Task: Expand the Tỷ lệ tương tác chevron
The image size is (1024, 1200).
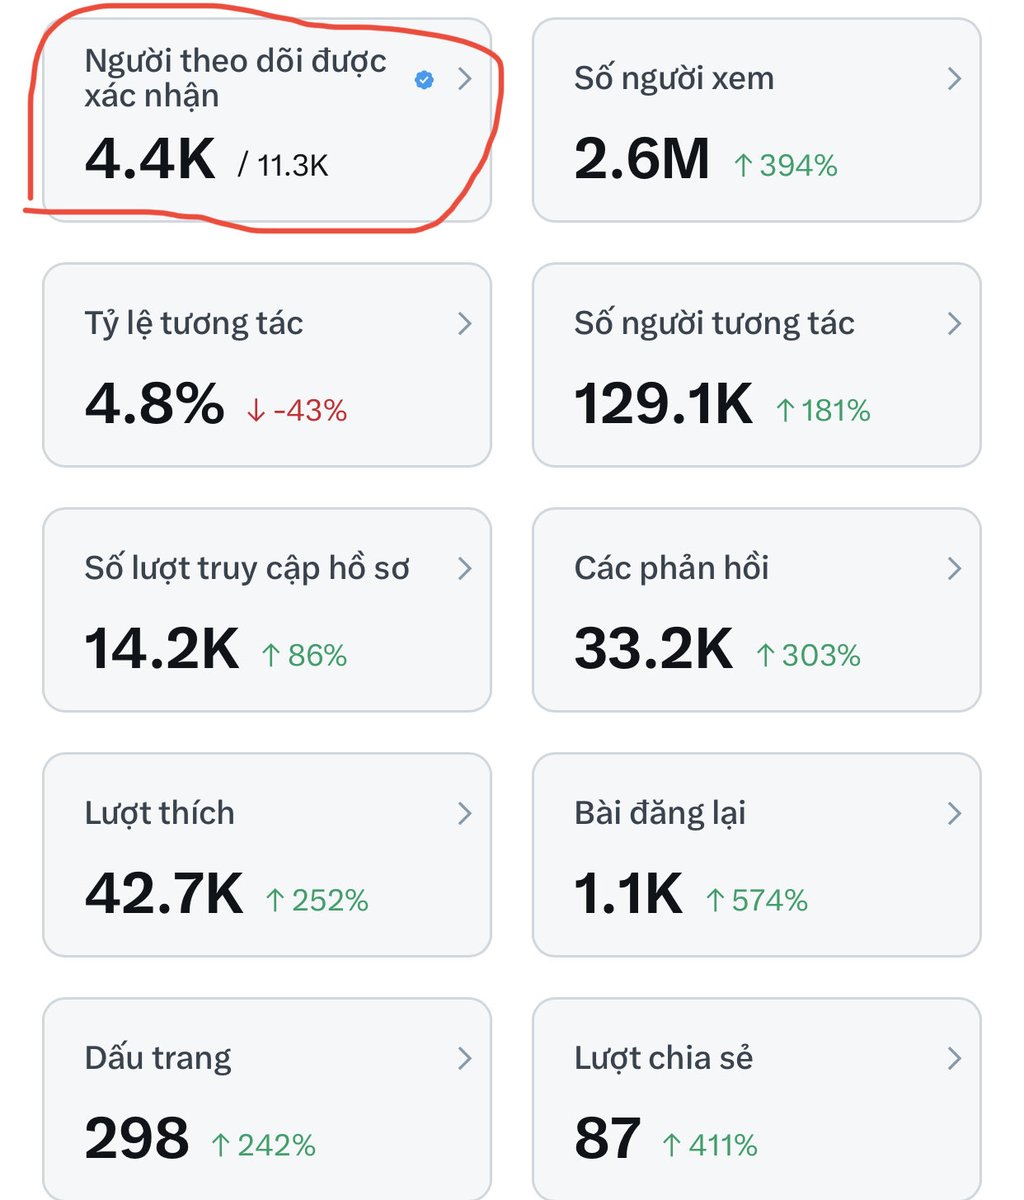Action: pyautogui.click(x=464, y=324)
